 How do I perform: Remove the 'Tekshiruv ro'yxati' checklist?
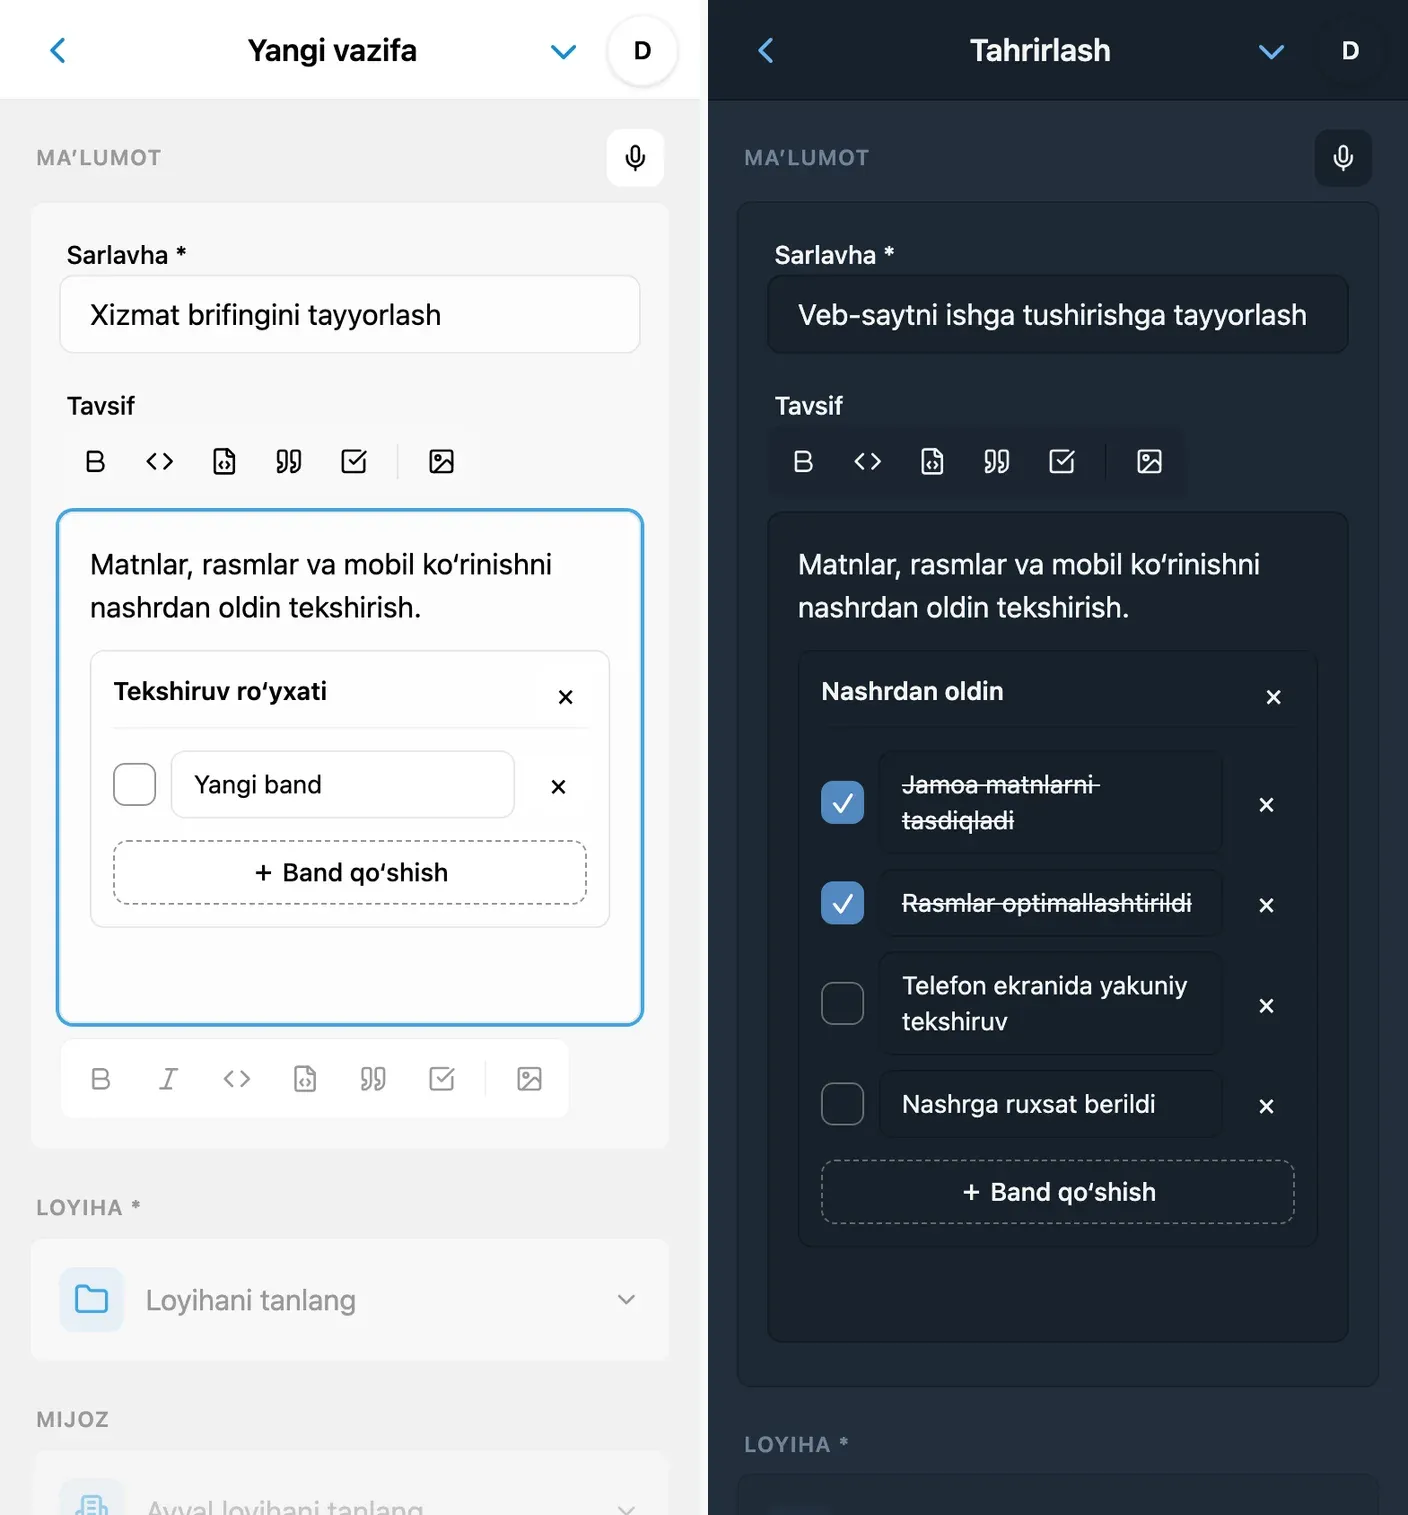(565, 697)
